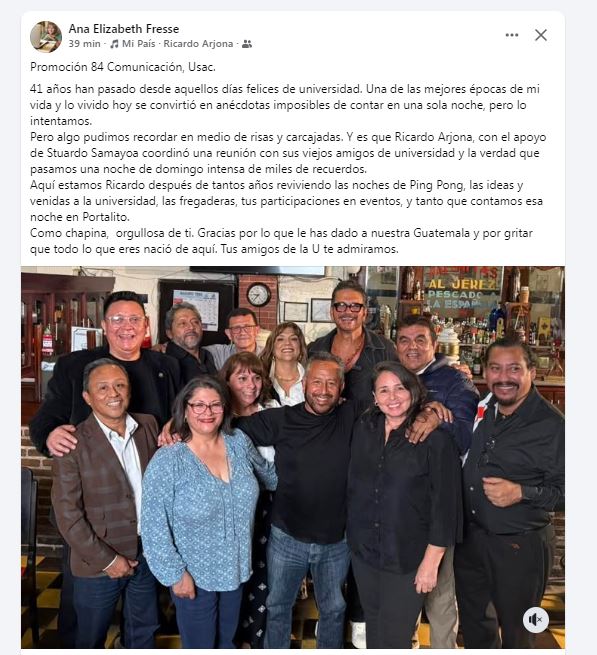The image size is (597, 655).
Task: Click the AL JEREZ sign in the photo
Action: (x=462, y=284)
